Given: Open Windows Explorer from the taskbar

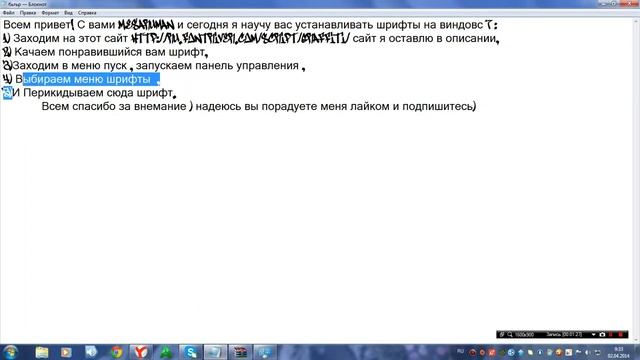Looking at the screenshot, I should [42, 352].
